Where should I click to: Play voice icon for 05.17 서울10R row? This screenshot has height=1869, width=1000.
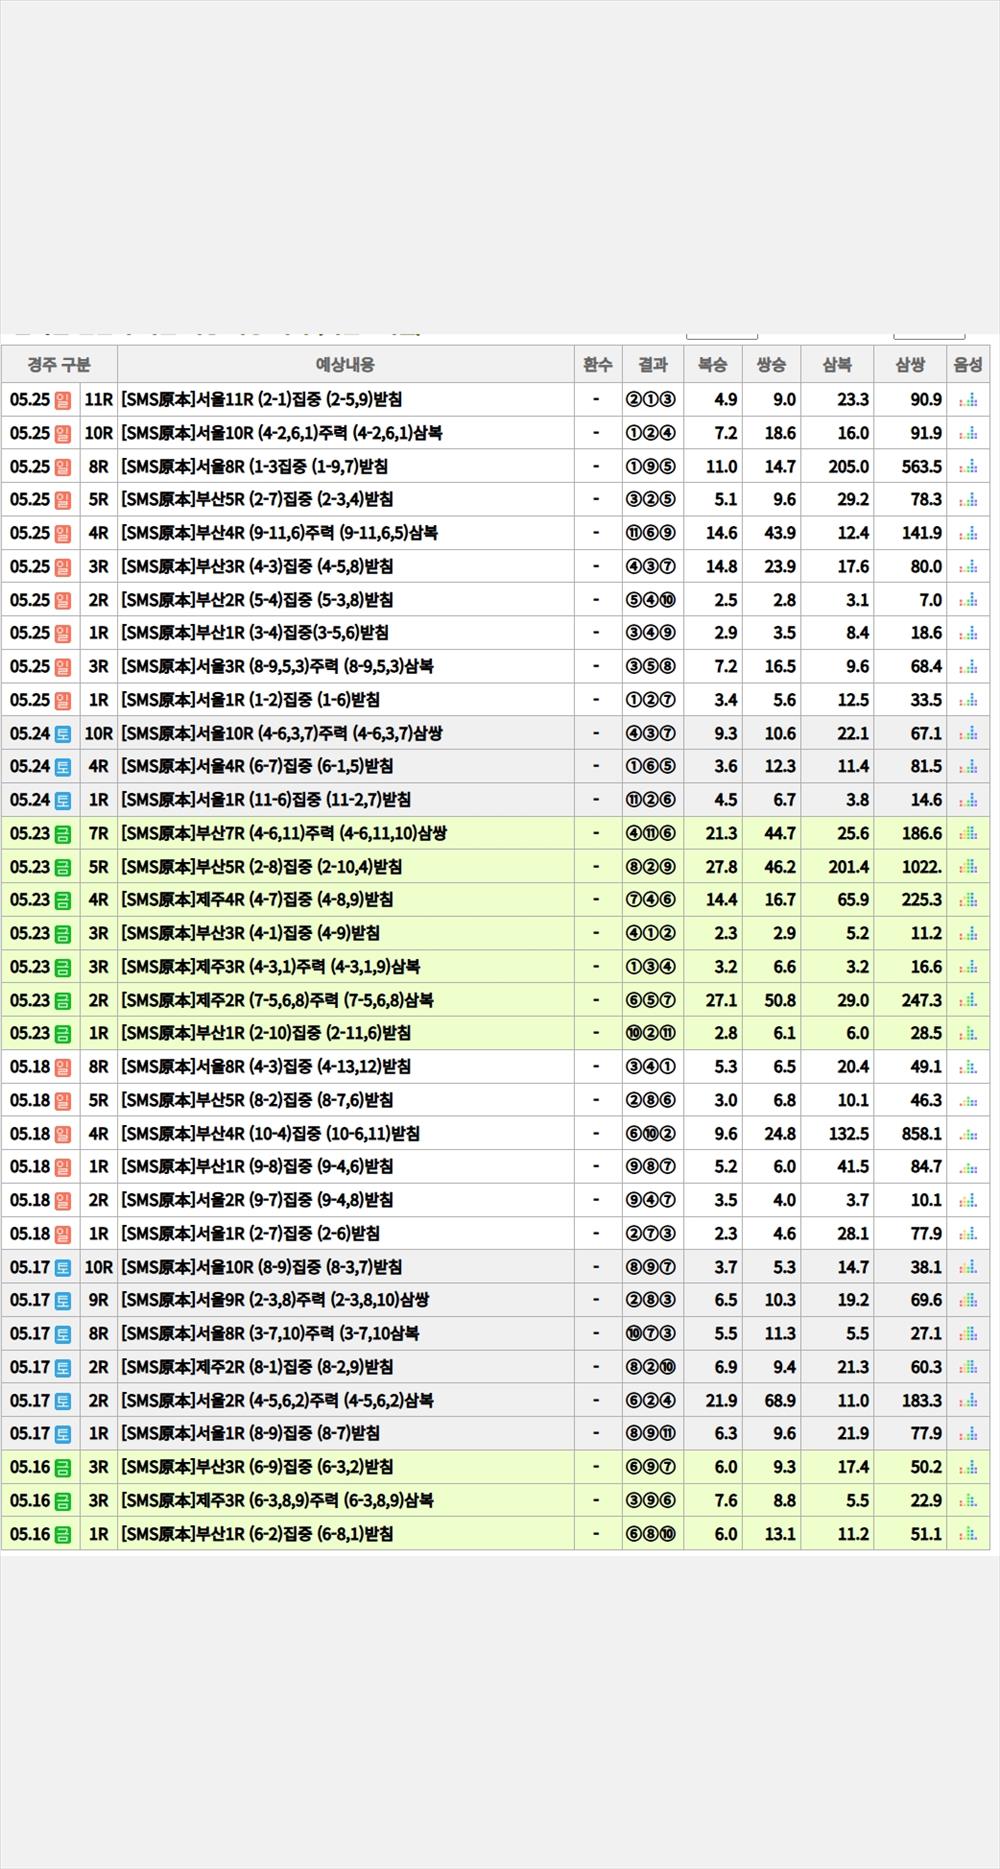click(x=968, y=1267)
